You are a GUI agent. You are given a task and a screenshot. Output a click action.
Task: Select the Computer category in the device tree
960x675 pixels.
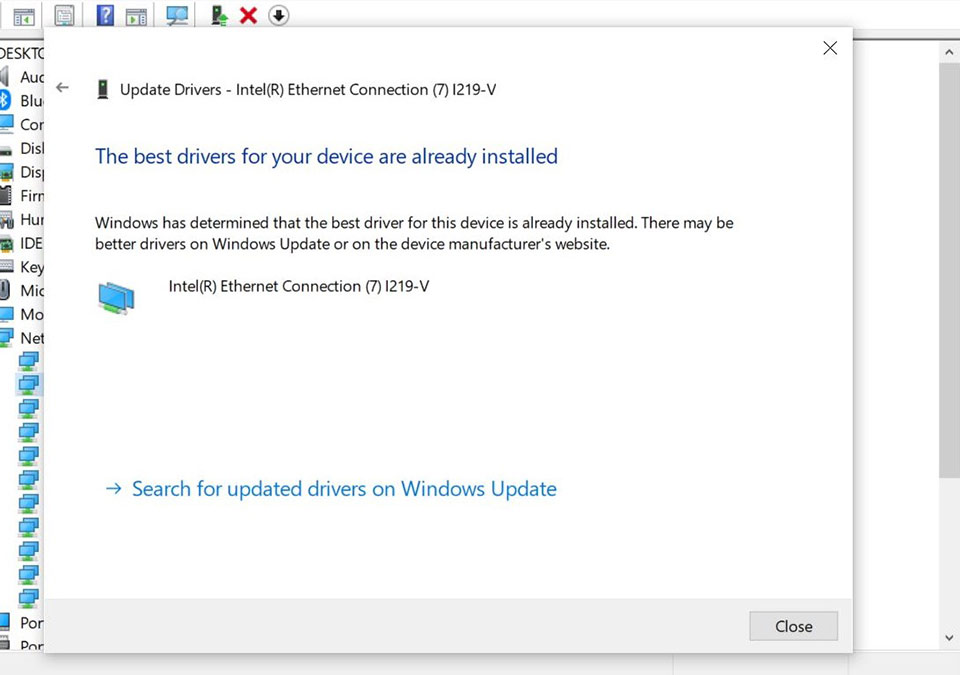click(22, 124)
